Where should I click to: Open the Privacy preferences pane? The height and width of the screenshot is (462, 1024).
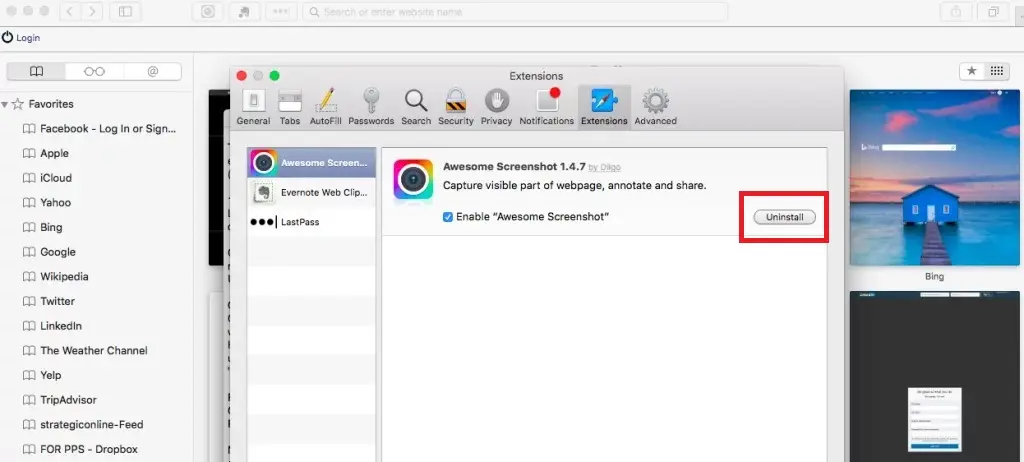click(496, 108)
